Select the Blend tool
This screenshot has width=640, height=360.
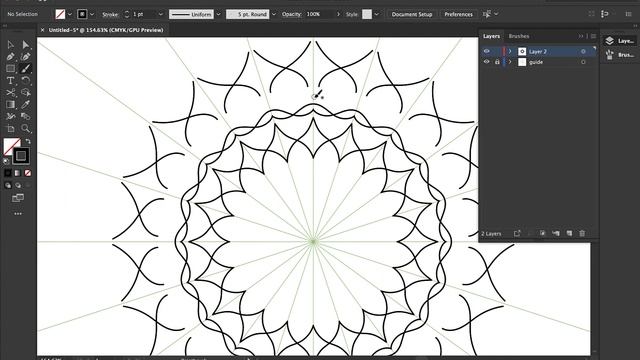(26, 117)
